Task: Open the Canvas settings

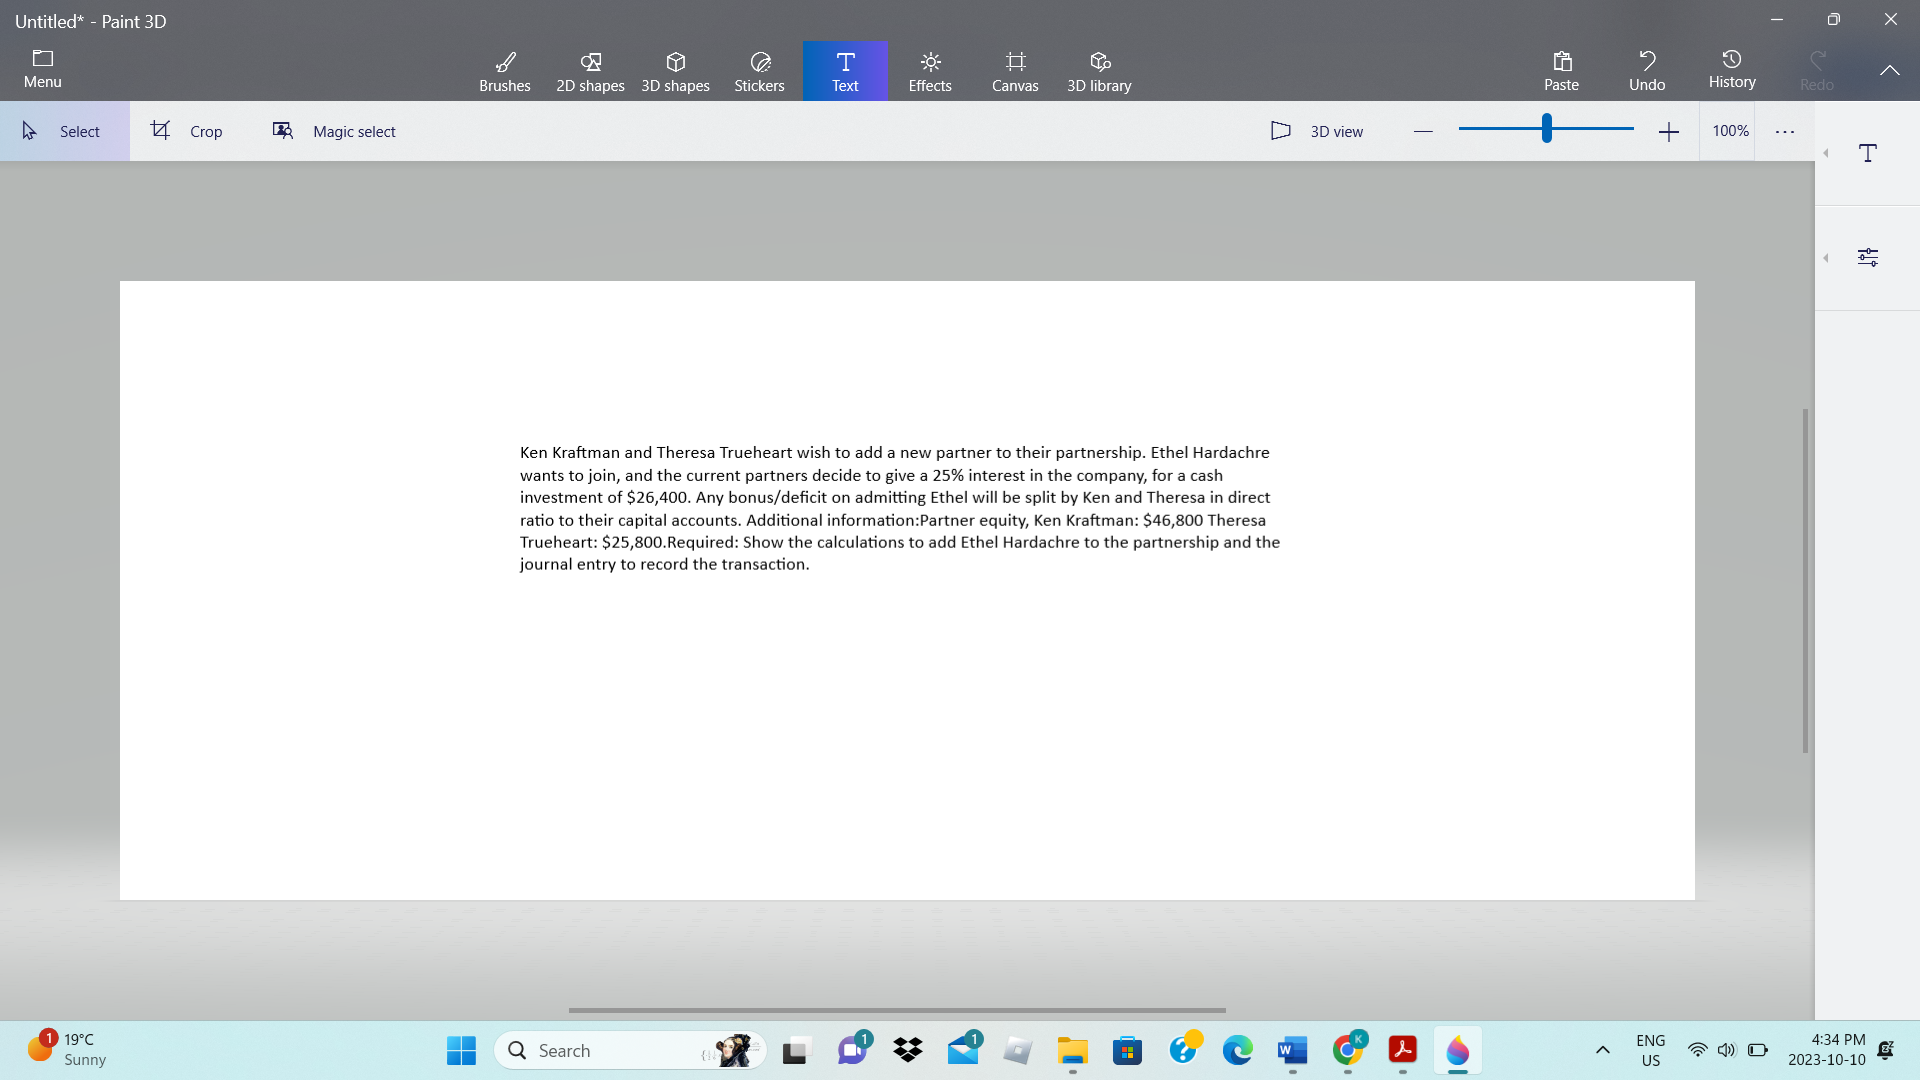Action: [1015, 71]
